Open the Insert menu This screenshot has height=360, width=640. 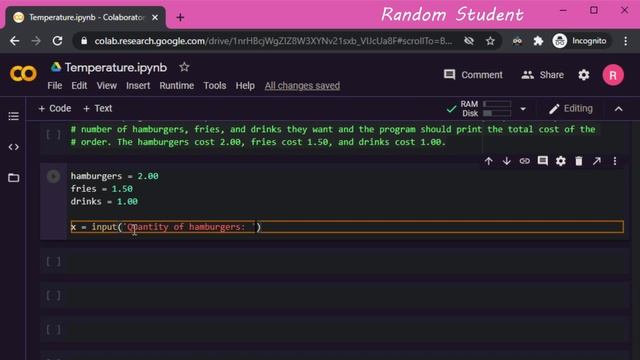[x=138, y=86]
